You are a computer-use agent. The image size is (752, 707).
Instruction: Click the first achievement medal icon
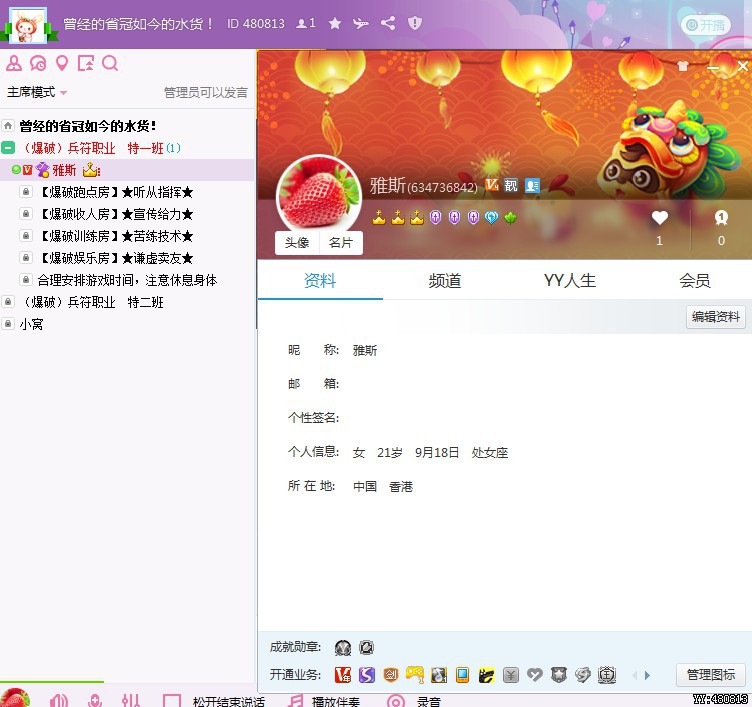point(342,648)
